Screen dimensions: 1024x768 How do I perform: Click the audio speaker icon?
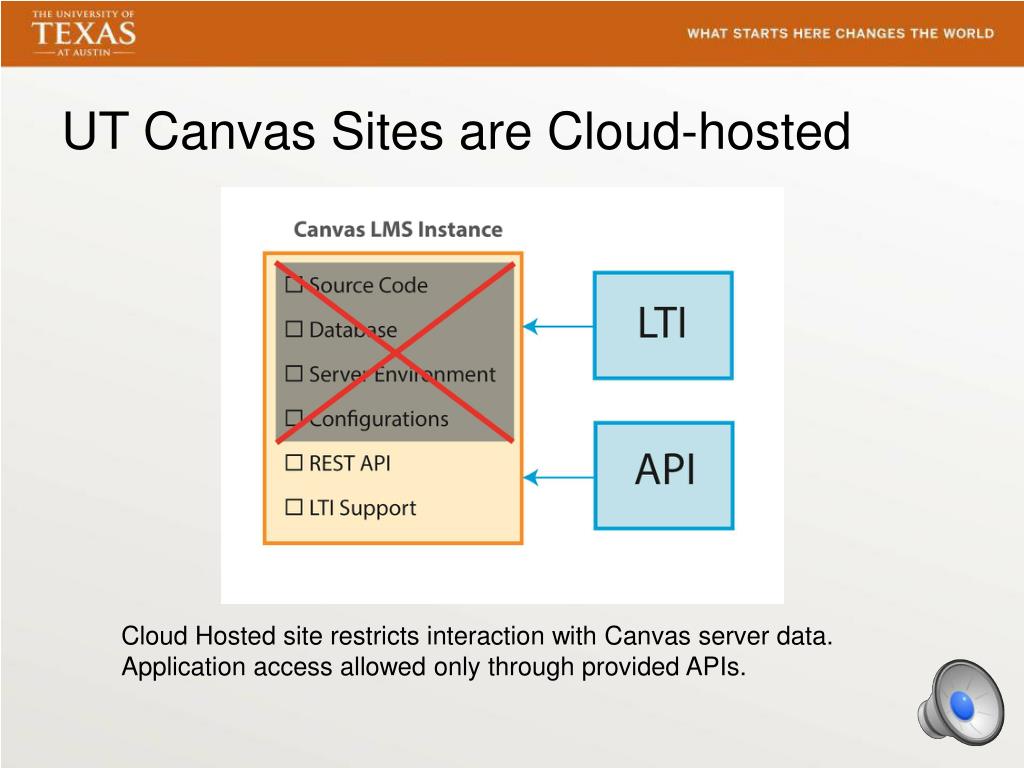click(962, 703)
